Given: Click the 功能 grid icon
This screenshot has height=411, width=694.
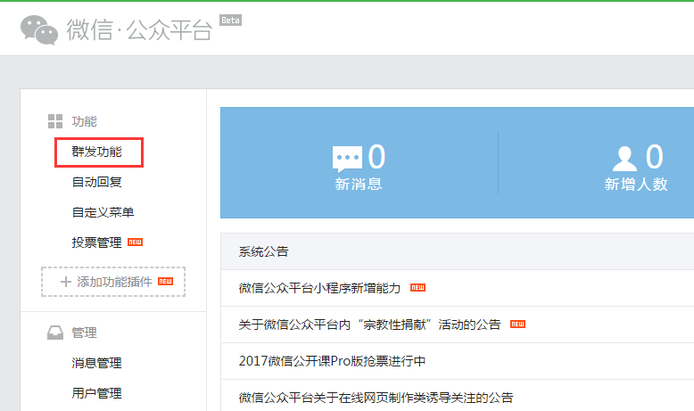Looking at the screenshot, I should (x=55, y=121).
